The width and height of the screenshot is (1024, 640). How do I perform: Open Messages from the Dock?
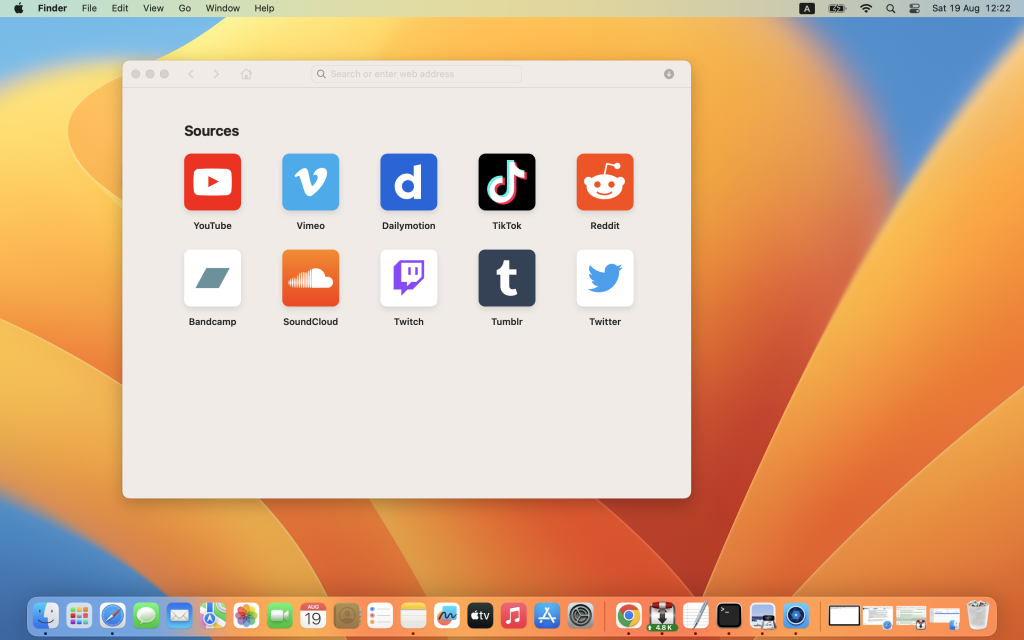click(146, 615)
